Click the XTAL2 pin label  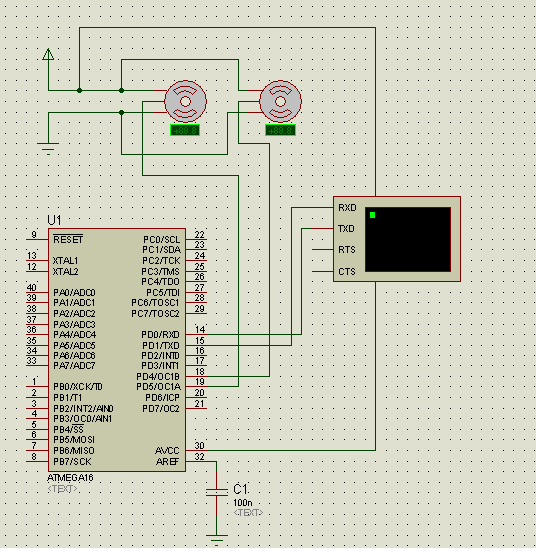tap(65, 271)
